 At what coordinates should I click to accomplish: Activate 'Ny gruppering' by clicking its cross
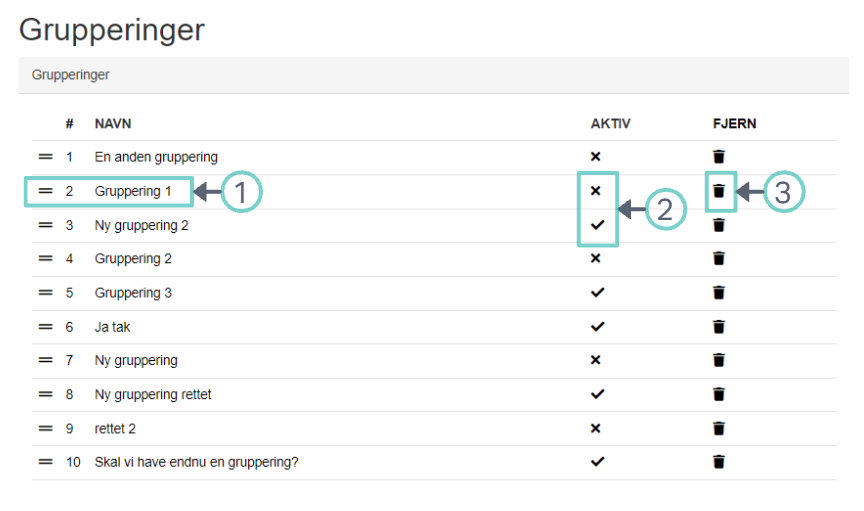(x=596, y=360)
